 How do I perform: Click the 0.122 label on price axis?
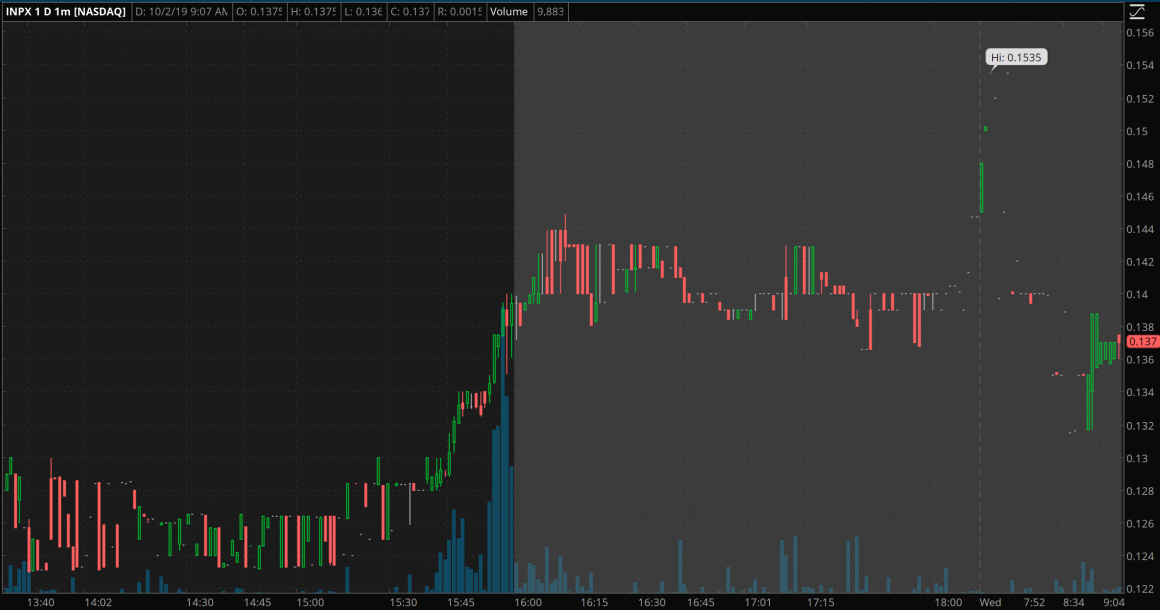click(1140, 588)
